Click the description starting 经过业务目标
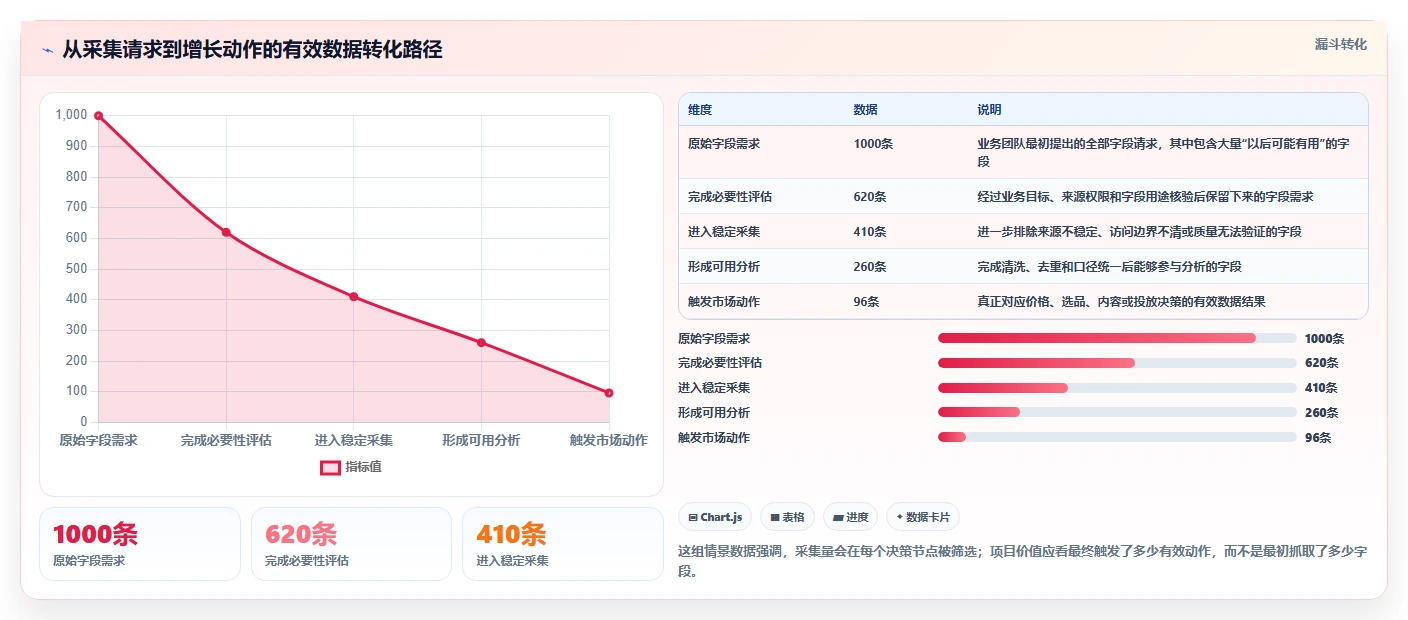Image resolution: width=1408 pixels, height=620 pixels. (x=1145, y=197)
